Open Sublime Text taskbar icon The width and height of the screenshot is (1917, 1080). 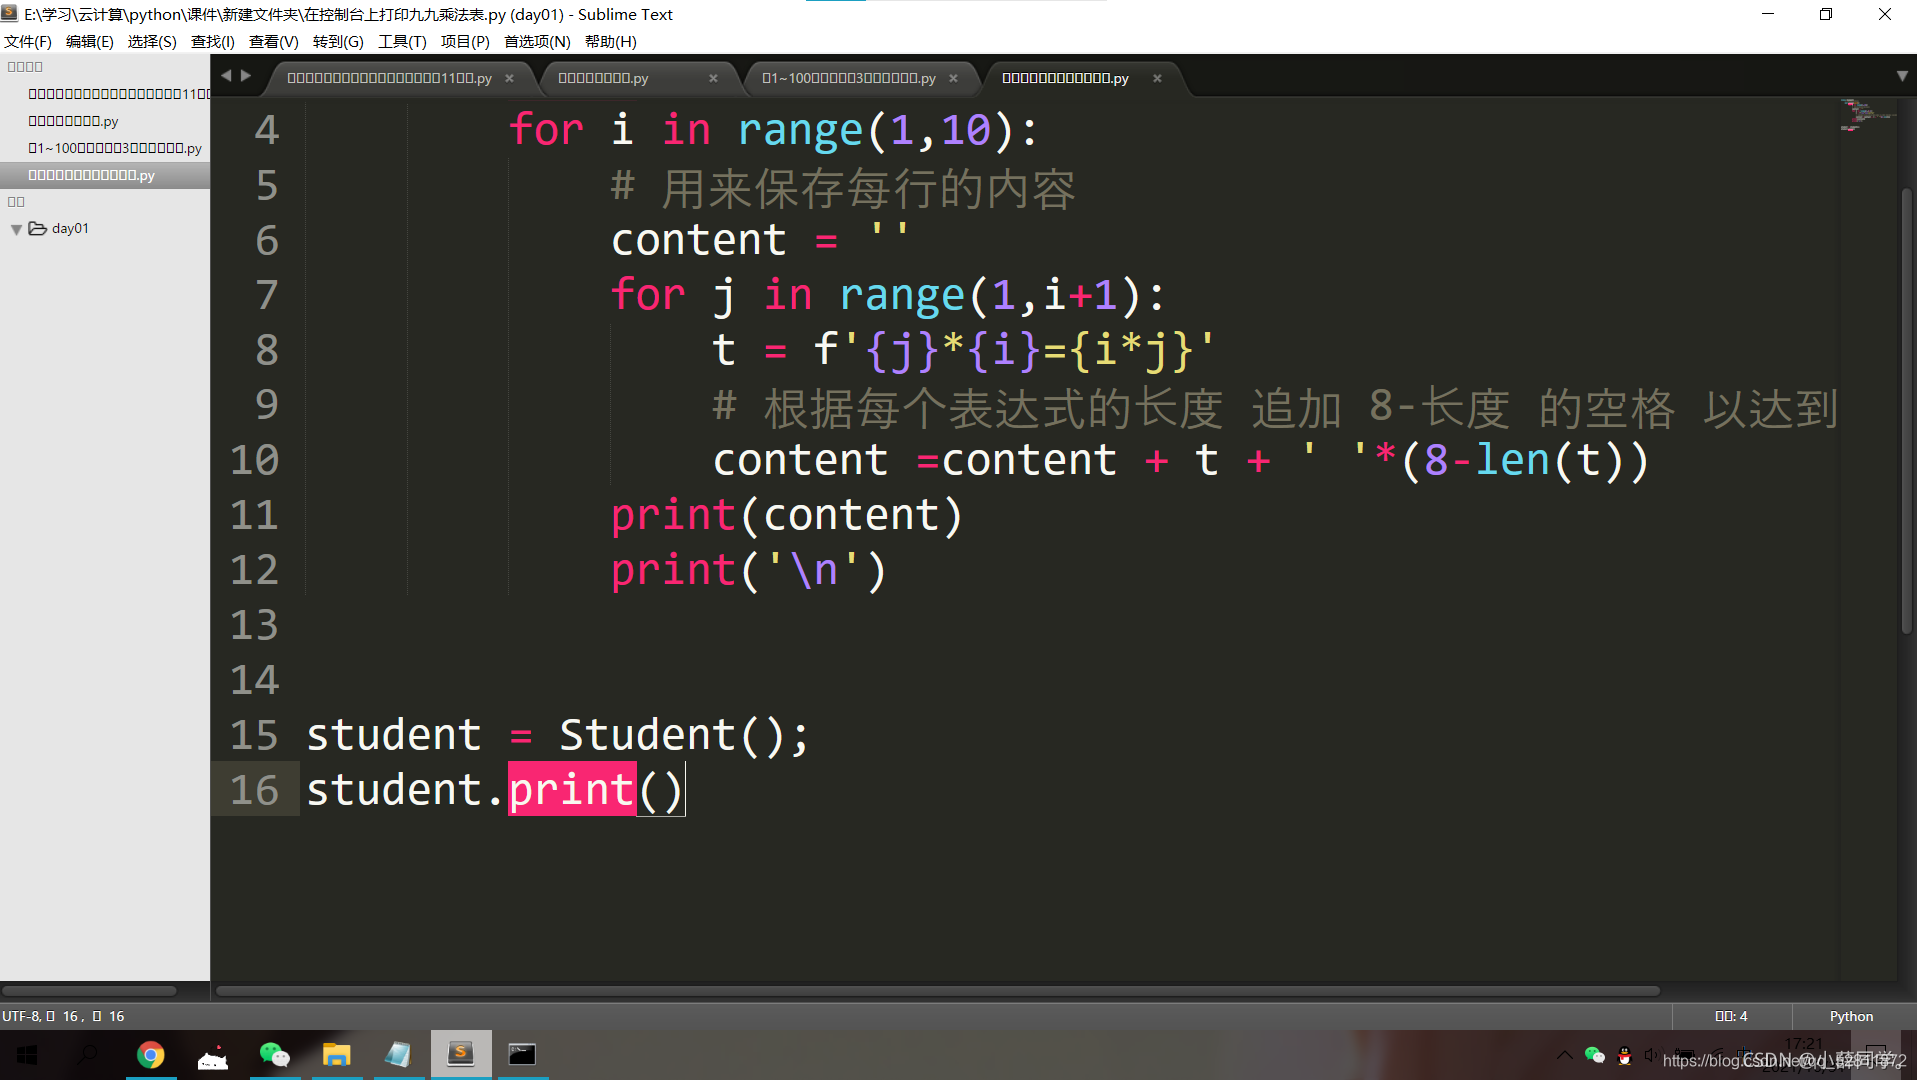[461, 1054]
